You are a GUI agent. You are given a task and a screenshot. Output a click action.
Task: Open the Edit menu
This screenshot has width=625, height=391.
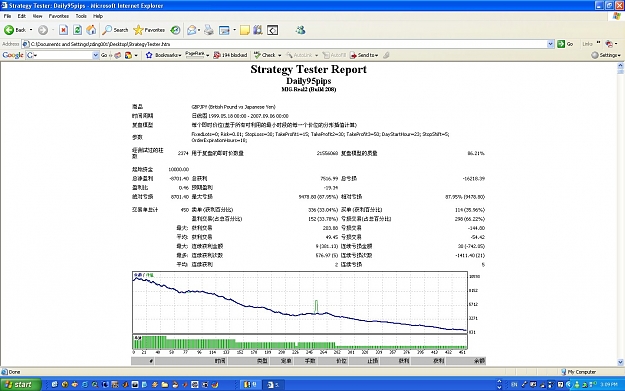[x=22, y=16]
